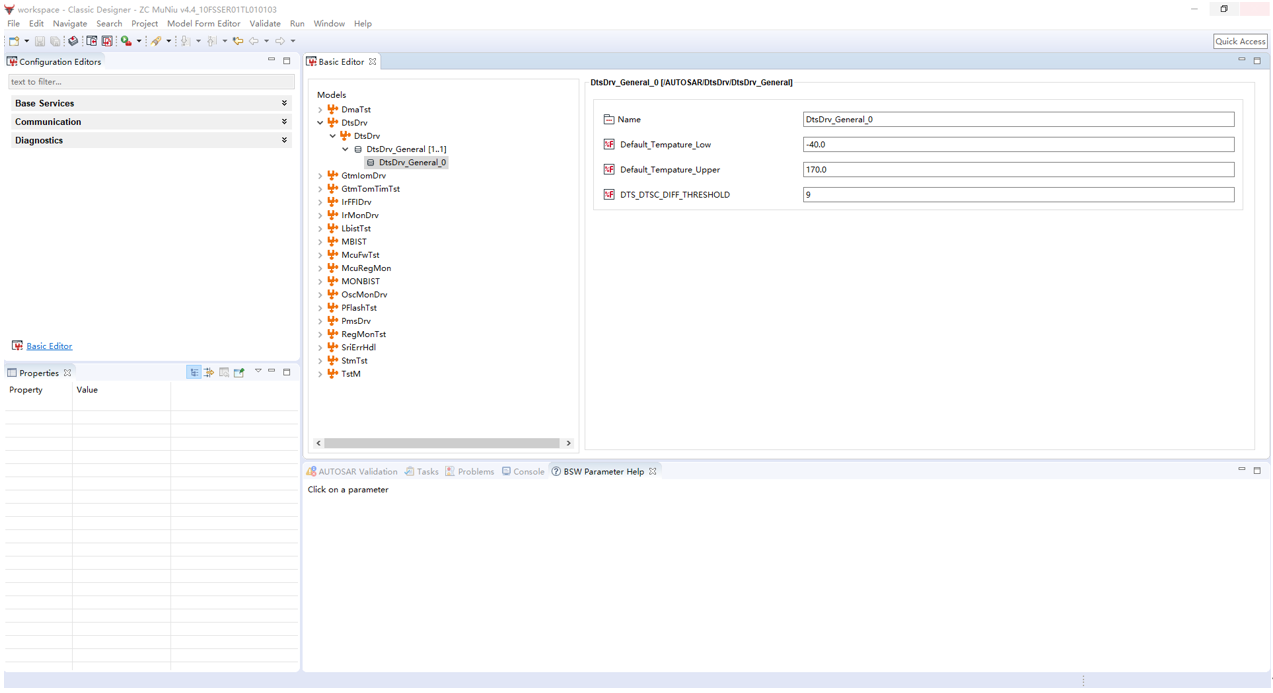Click the Name input field

click(1018, 119)
